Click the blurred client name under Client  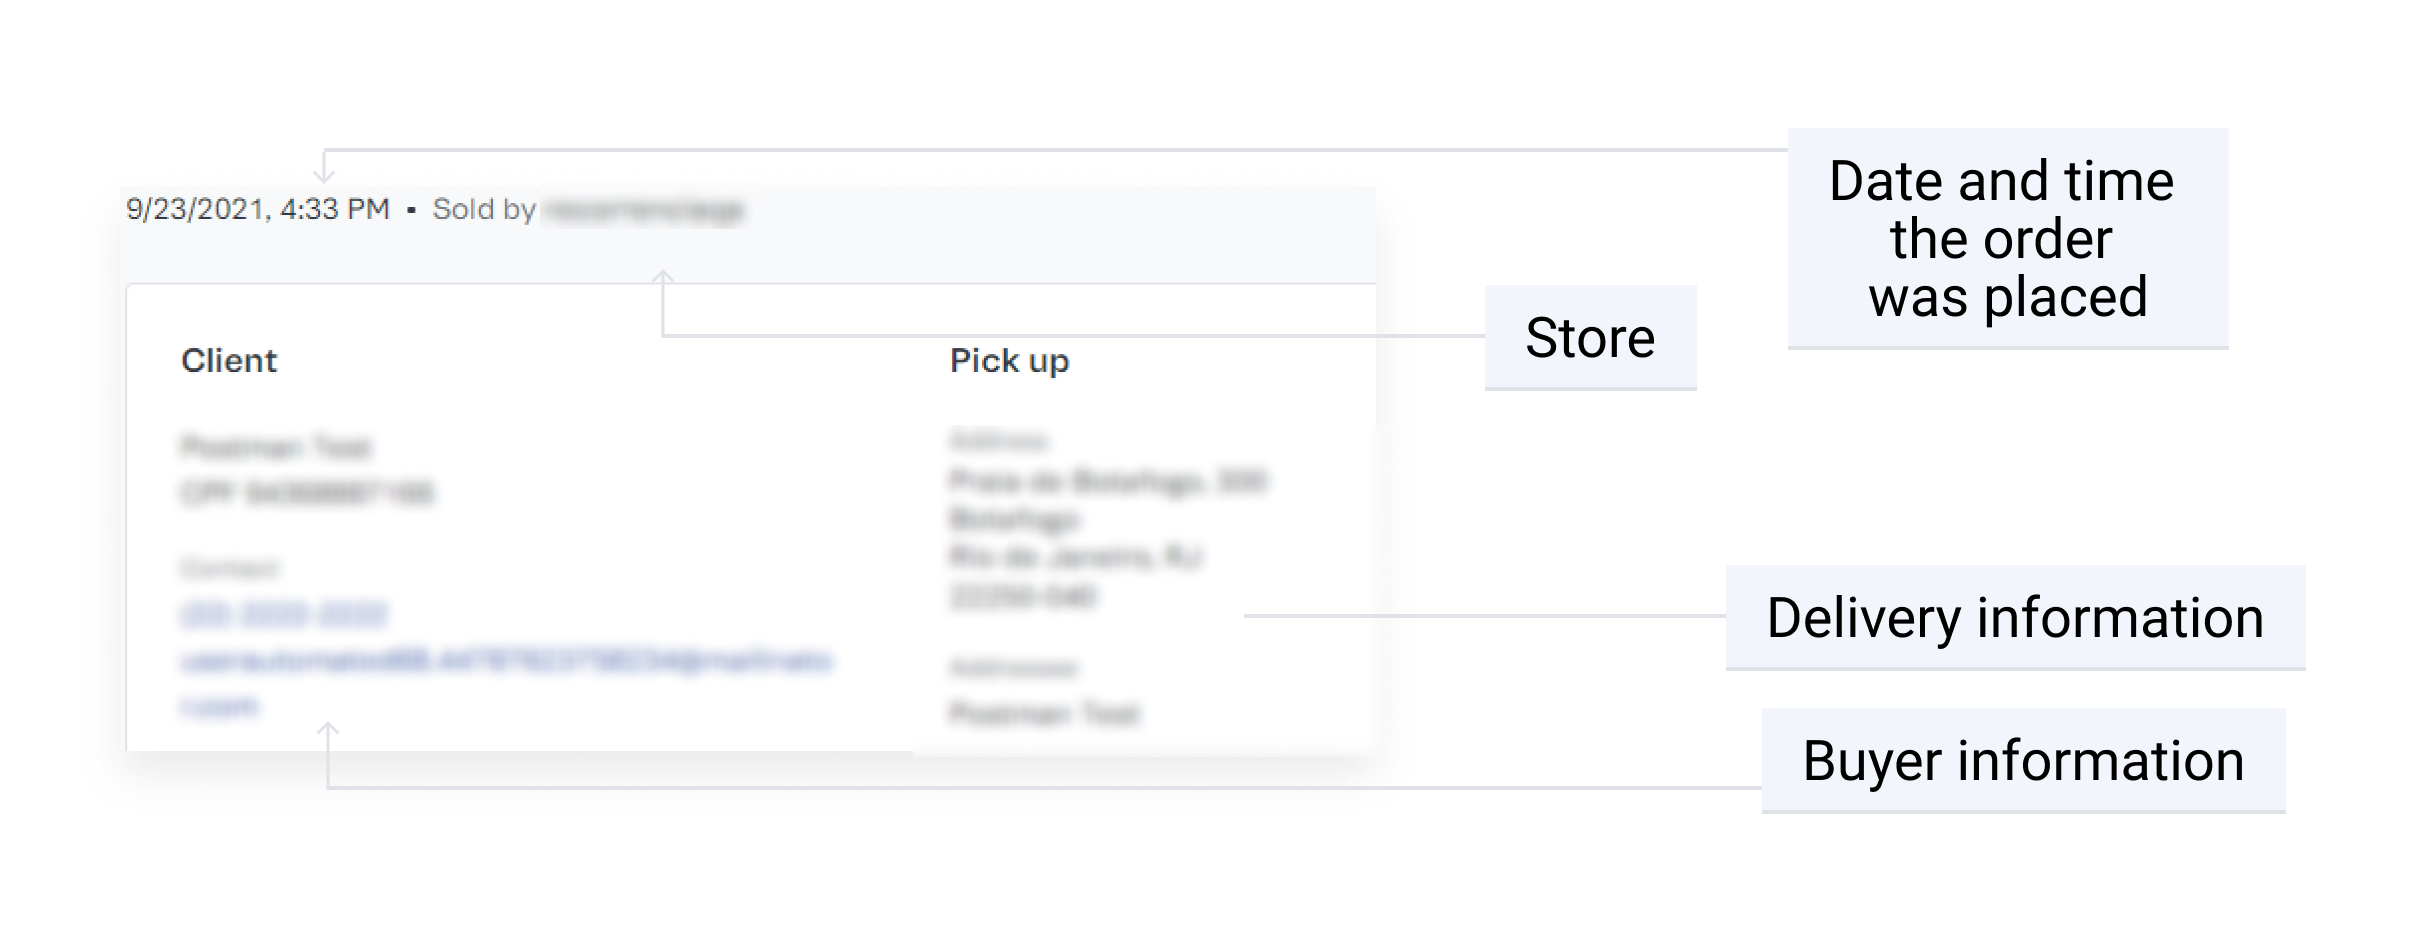pos(276,447)
